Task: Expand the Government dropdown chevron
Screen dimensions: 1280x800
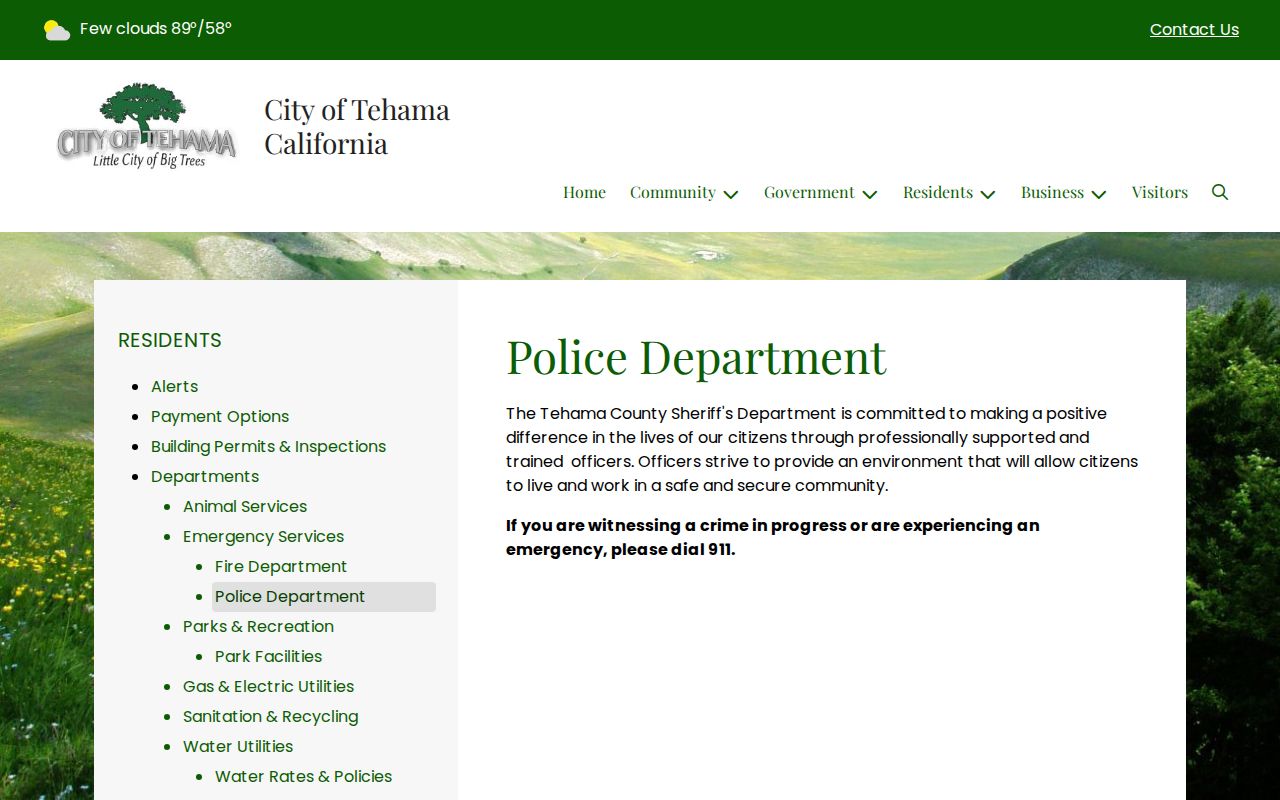Action: (x=870, y=194)
